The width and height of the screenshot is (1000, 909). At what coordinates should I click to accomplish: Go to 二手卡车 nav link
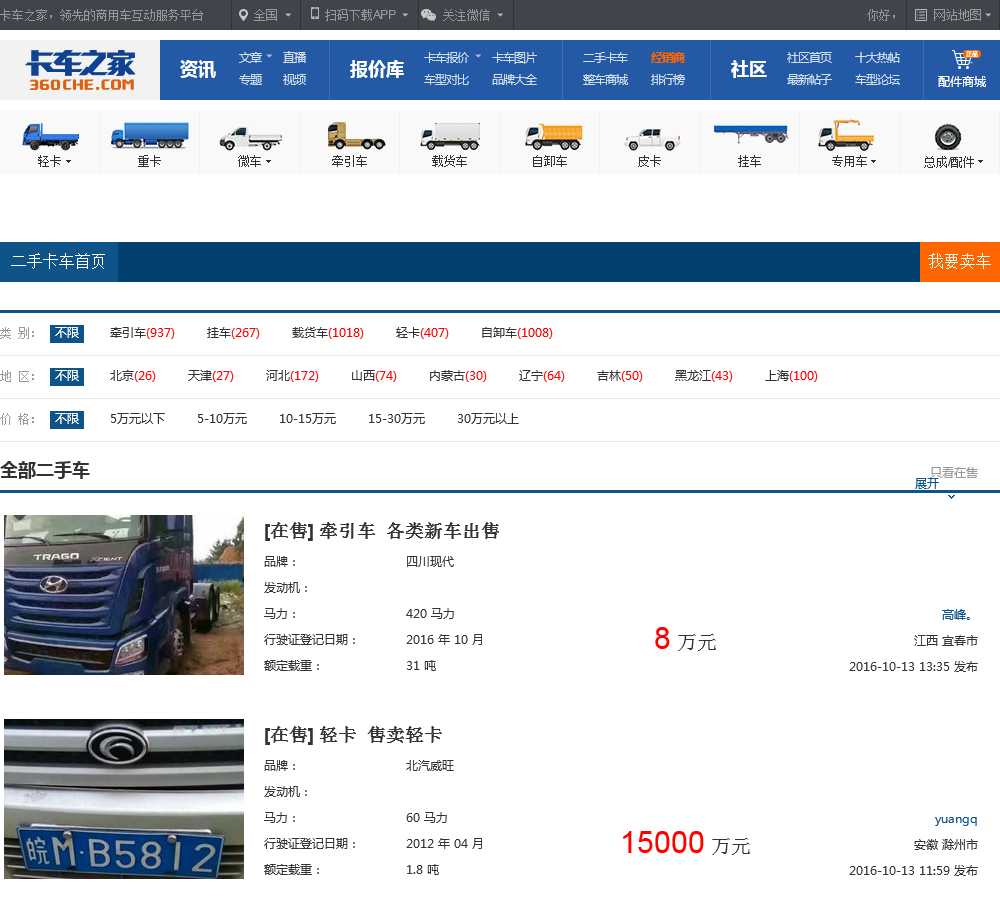605,57
